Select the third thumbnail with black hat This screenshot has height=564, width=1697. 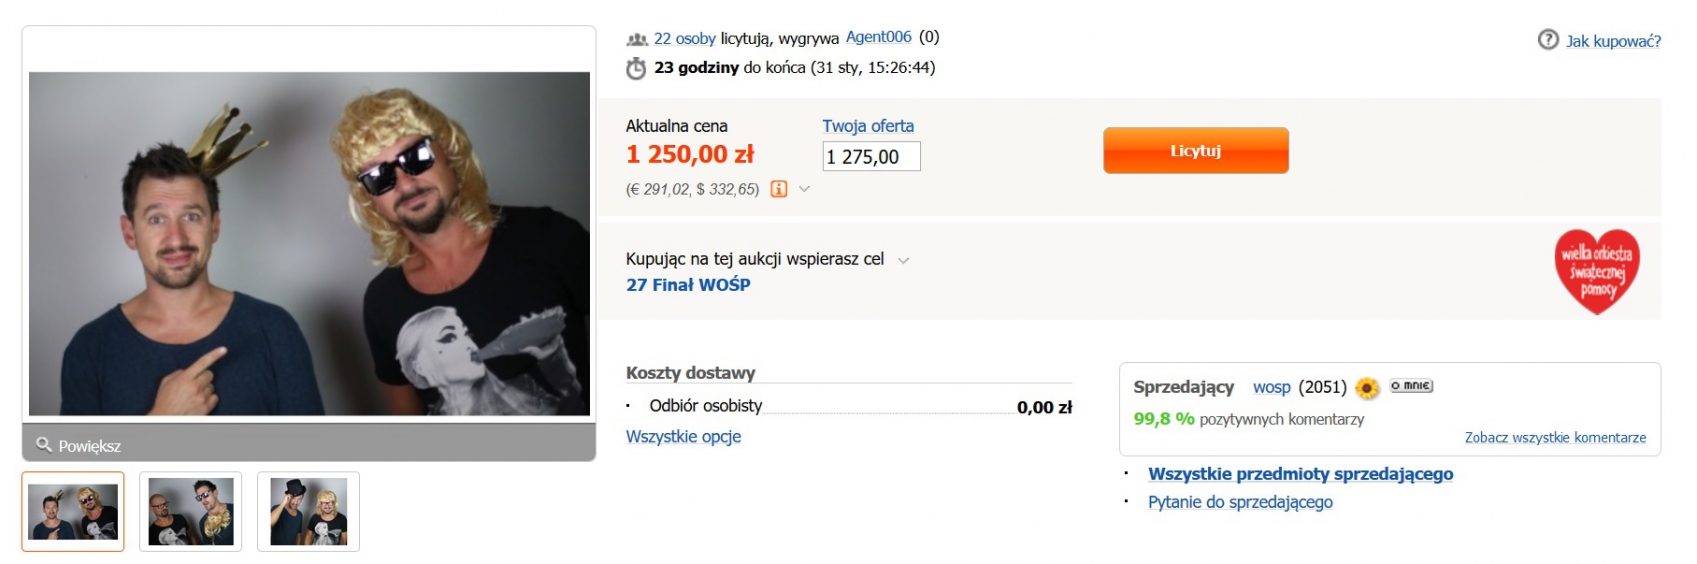(308, 511)
